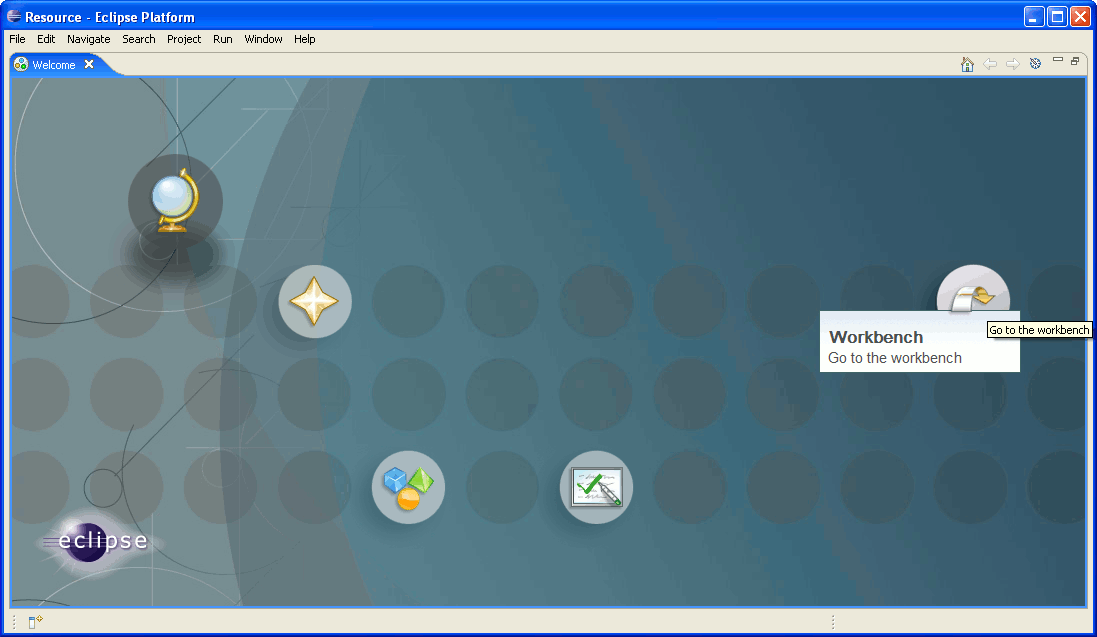
Task: Open the Samples shapes icon
Action: coord(409,487)
